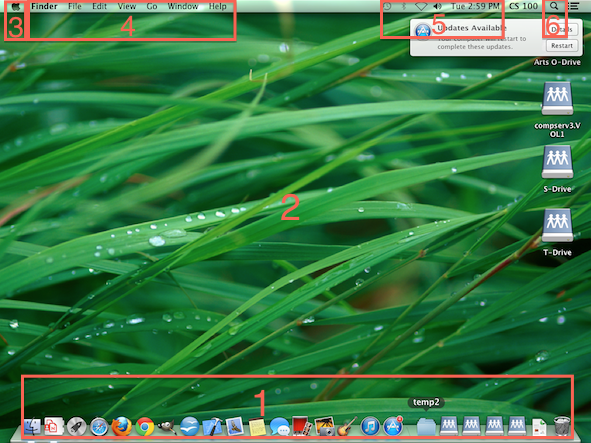Image resolution: width=591 pixels, height=443 pixels.
Task: Show Notification Center list icon
Action: [574, 6]
